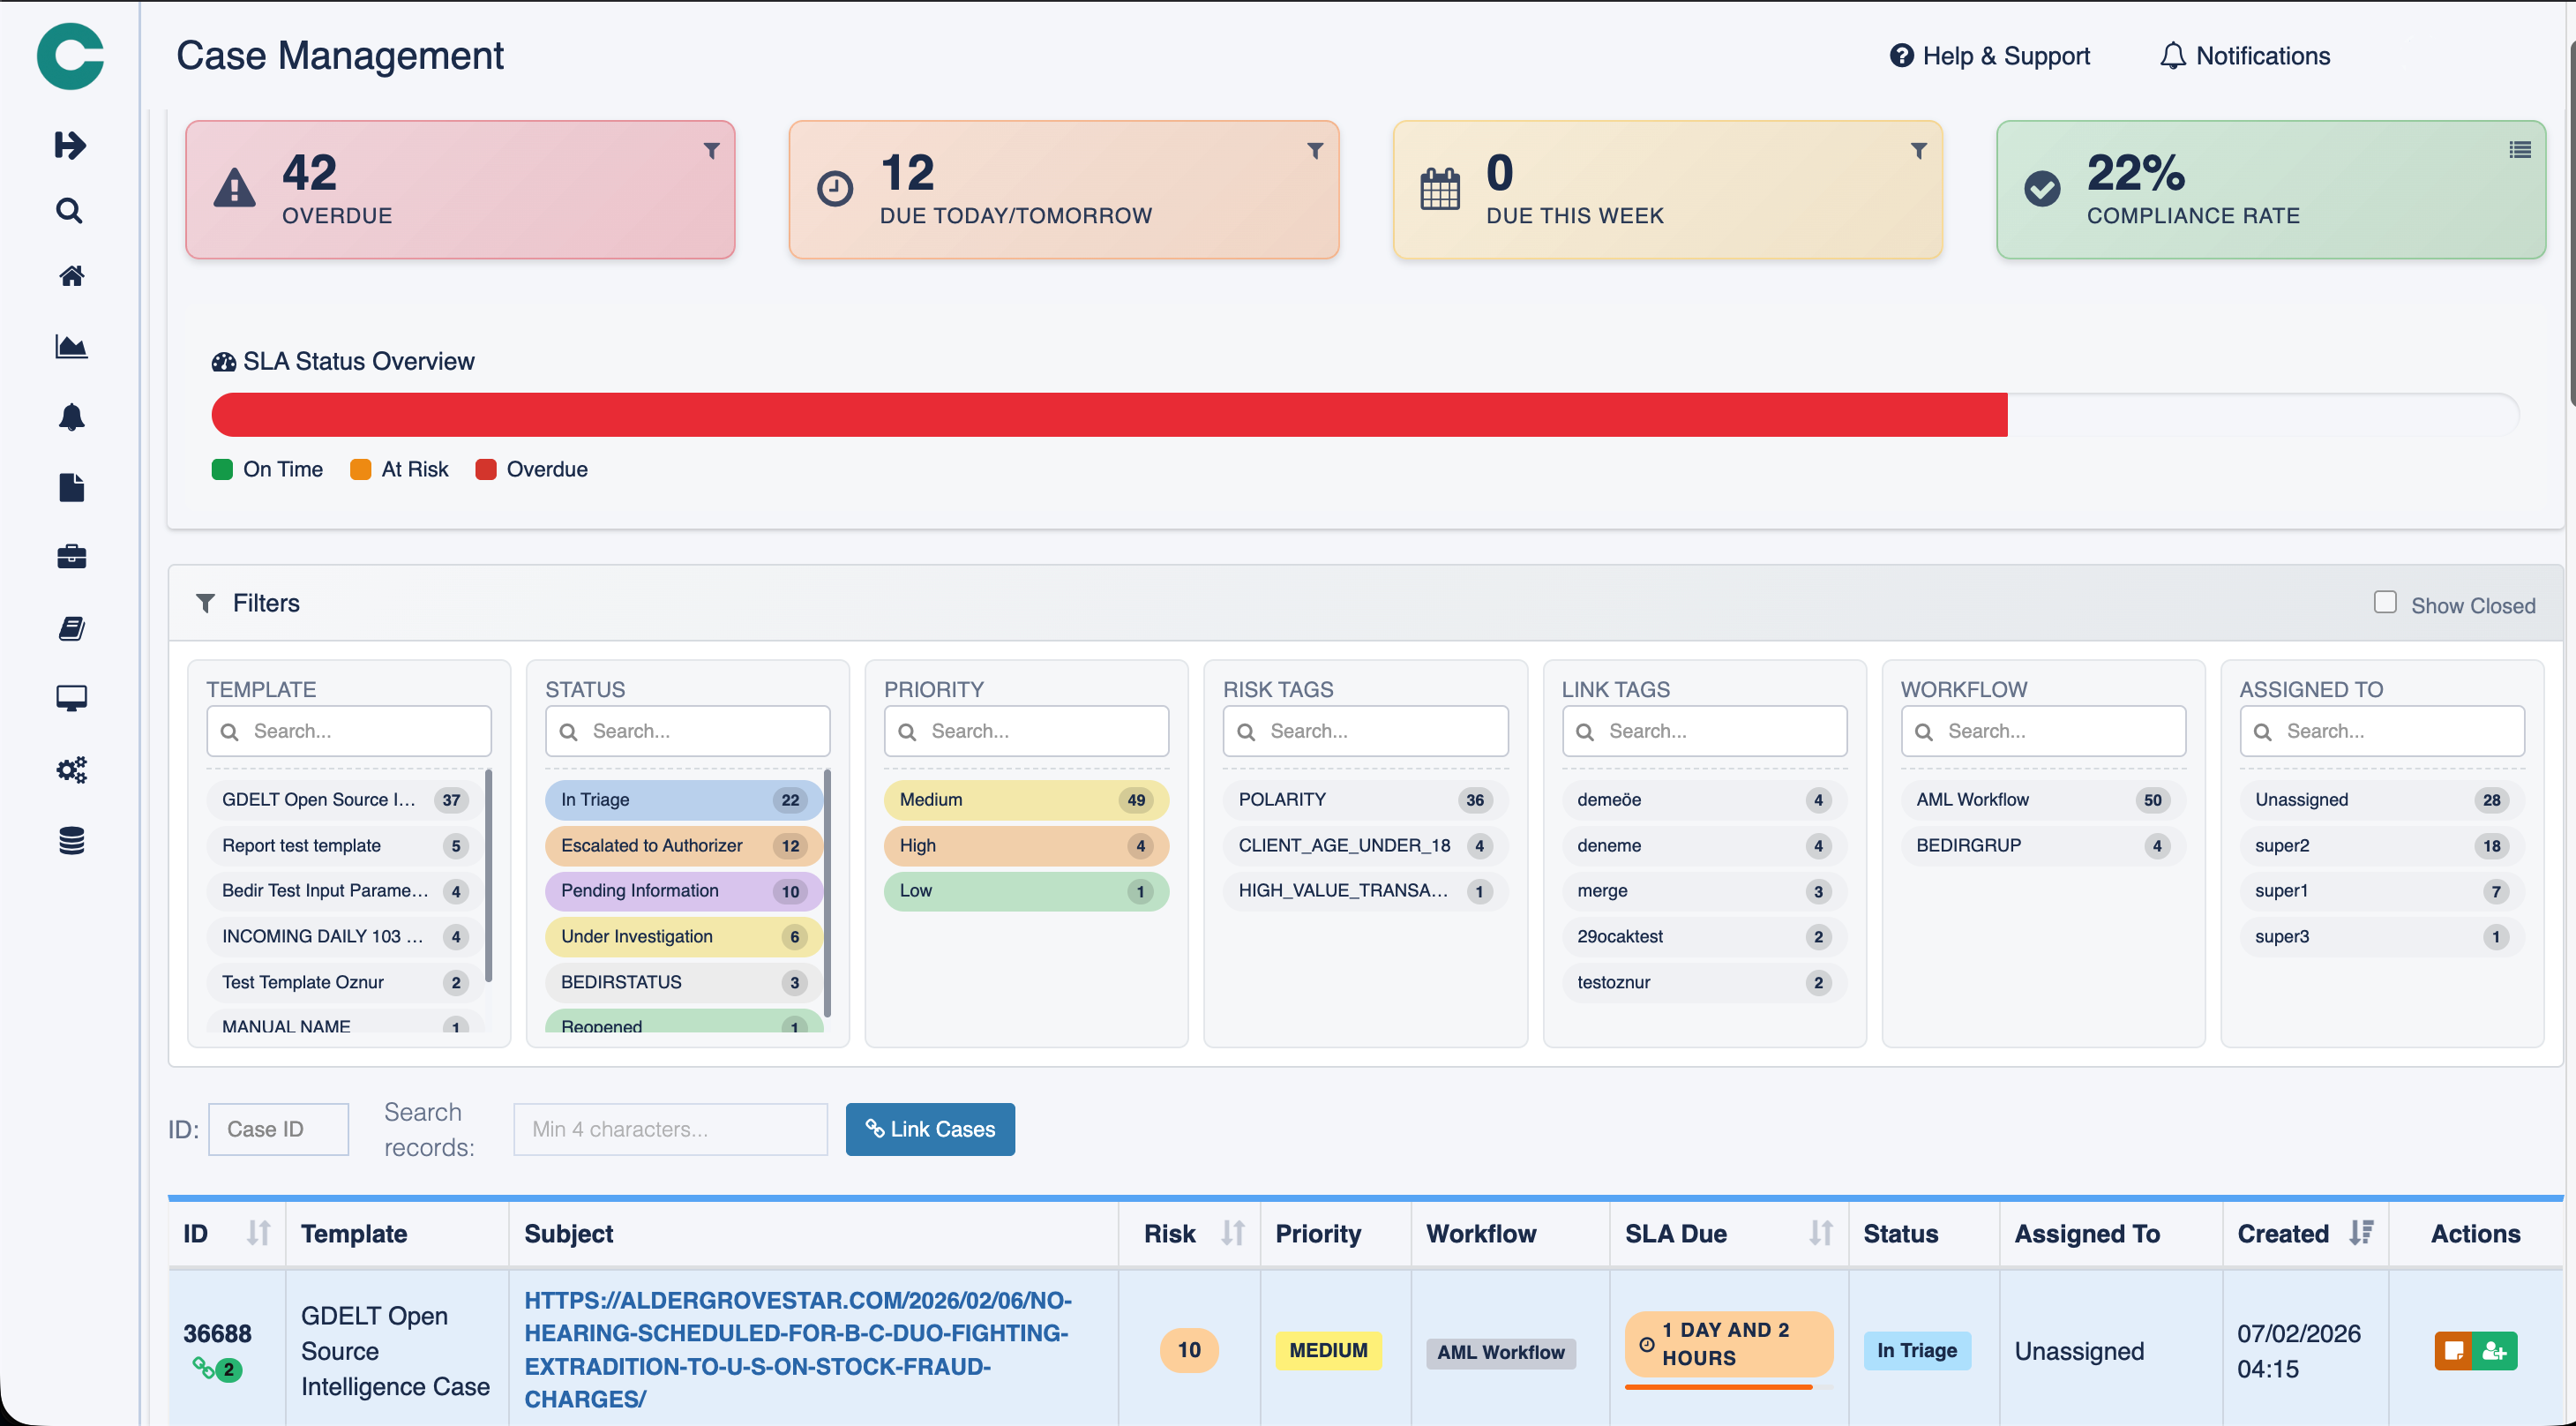Click the red overdue SLA status bar

[1108, 415]
